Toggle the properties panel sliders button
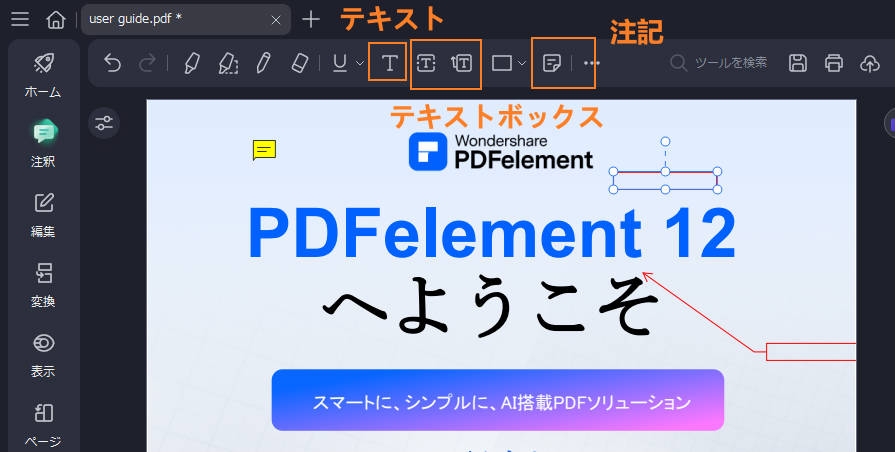Screen dimensions: 895x452 point(104,123)
